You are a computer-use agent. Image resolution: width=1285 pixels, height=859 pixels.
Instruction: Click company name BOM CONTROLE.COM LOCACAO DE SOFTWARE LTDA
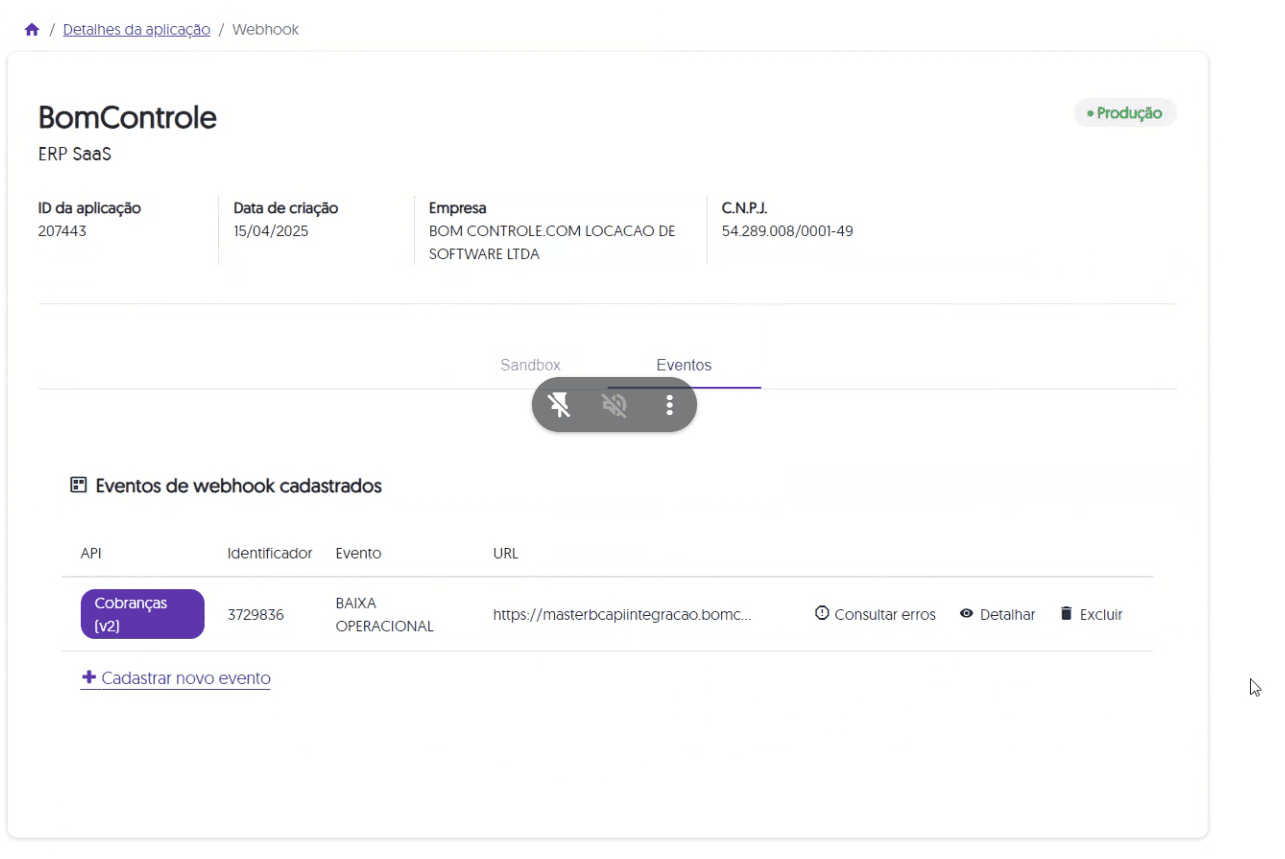coord(552,243)
